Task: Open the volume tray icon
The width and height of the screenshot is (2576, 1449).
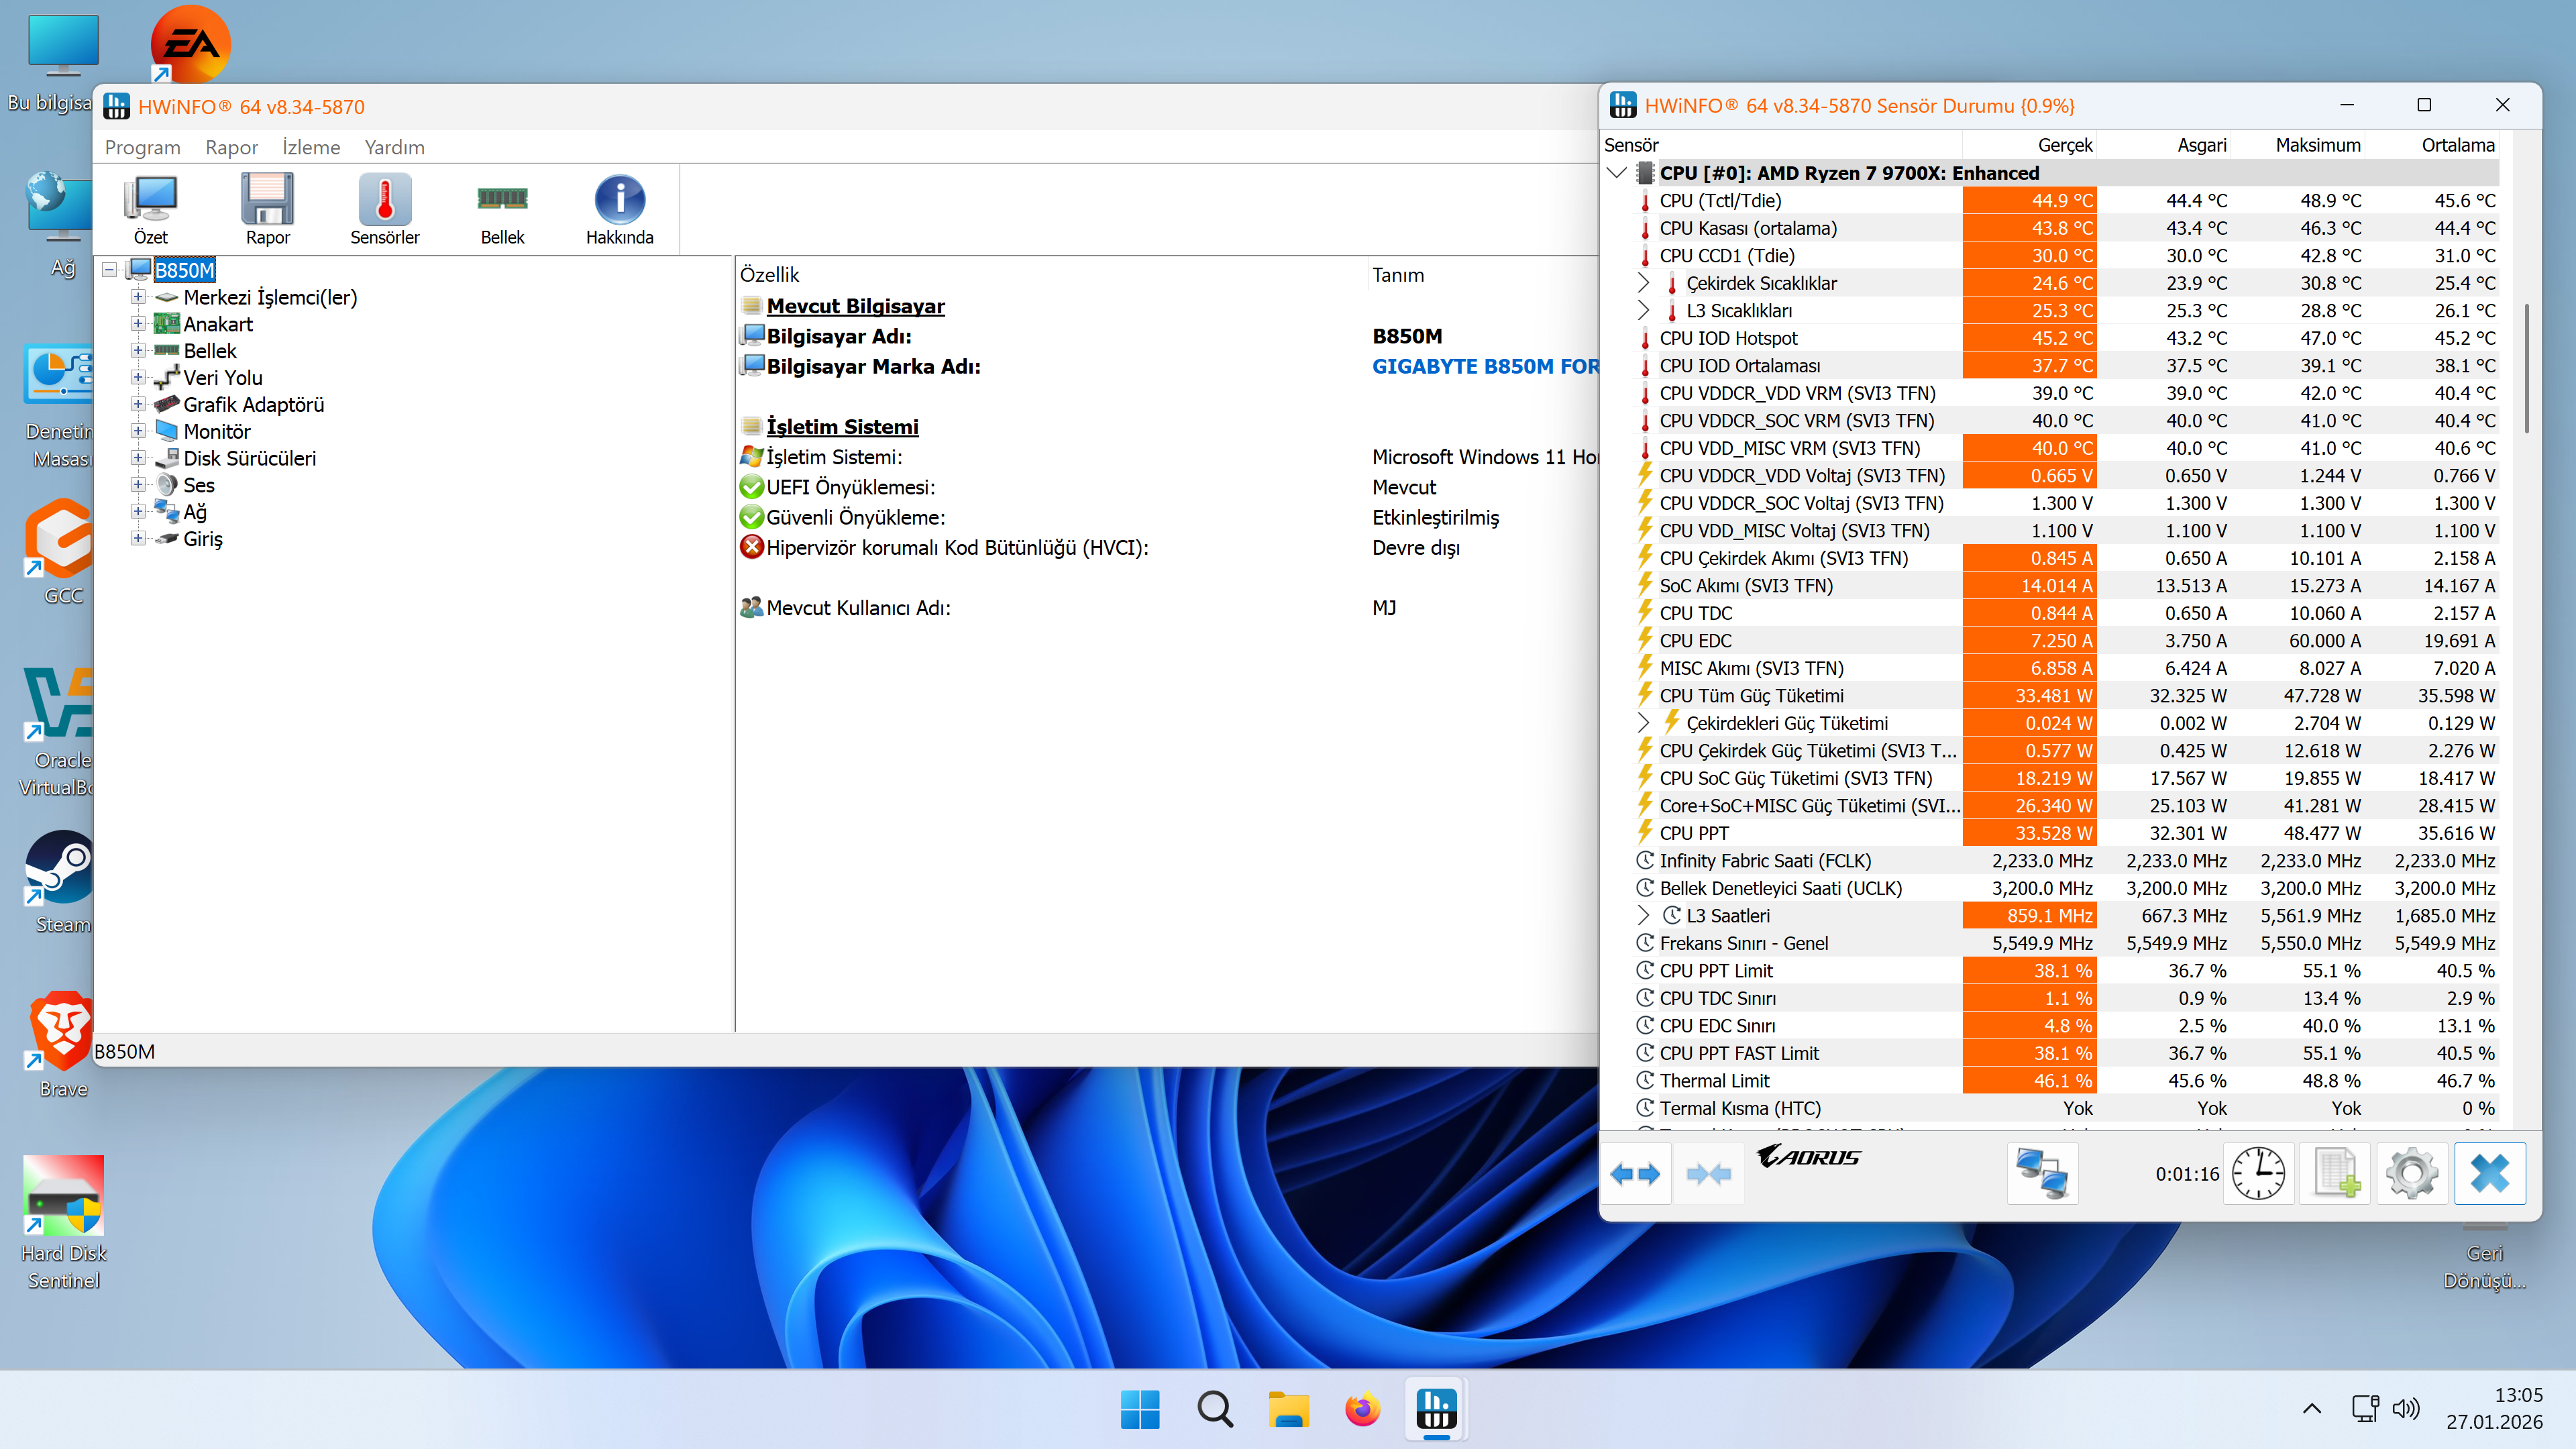Action: [x=2406, y=1408]
